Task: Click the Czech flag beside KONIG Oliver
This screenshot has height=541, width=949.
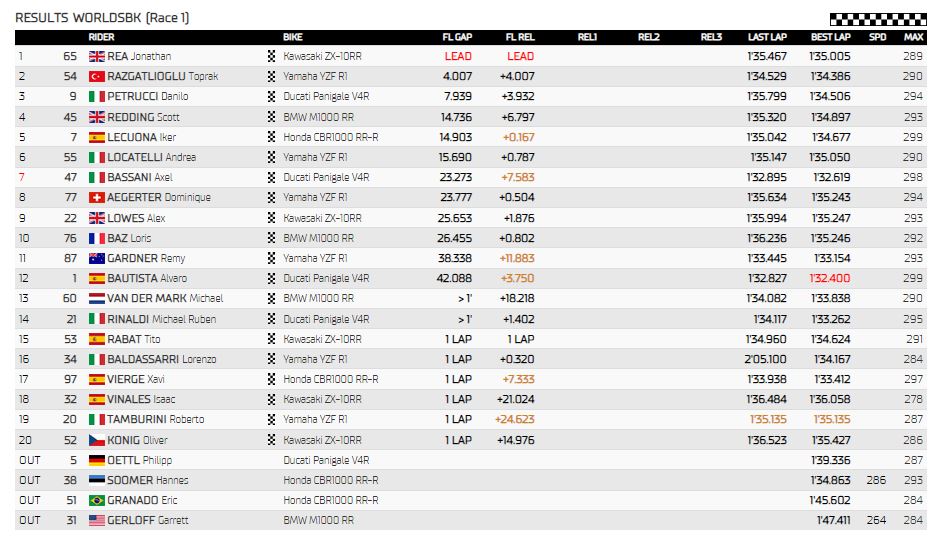Action: (97, 440)
